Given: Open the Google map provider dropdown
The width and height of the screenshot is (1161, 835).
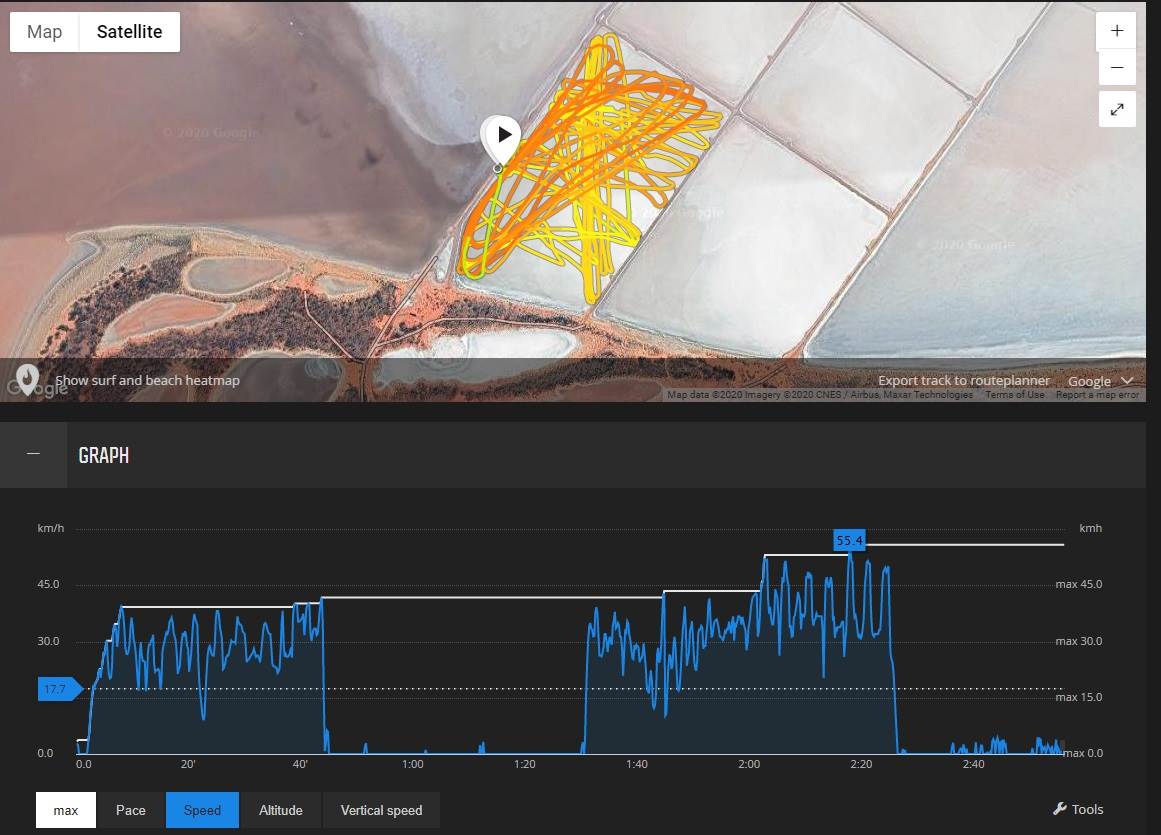Looking at the screenshot, I should tap(1100, 381).
